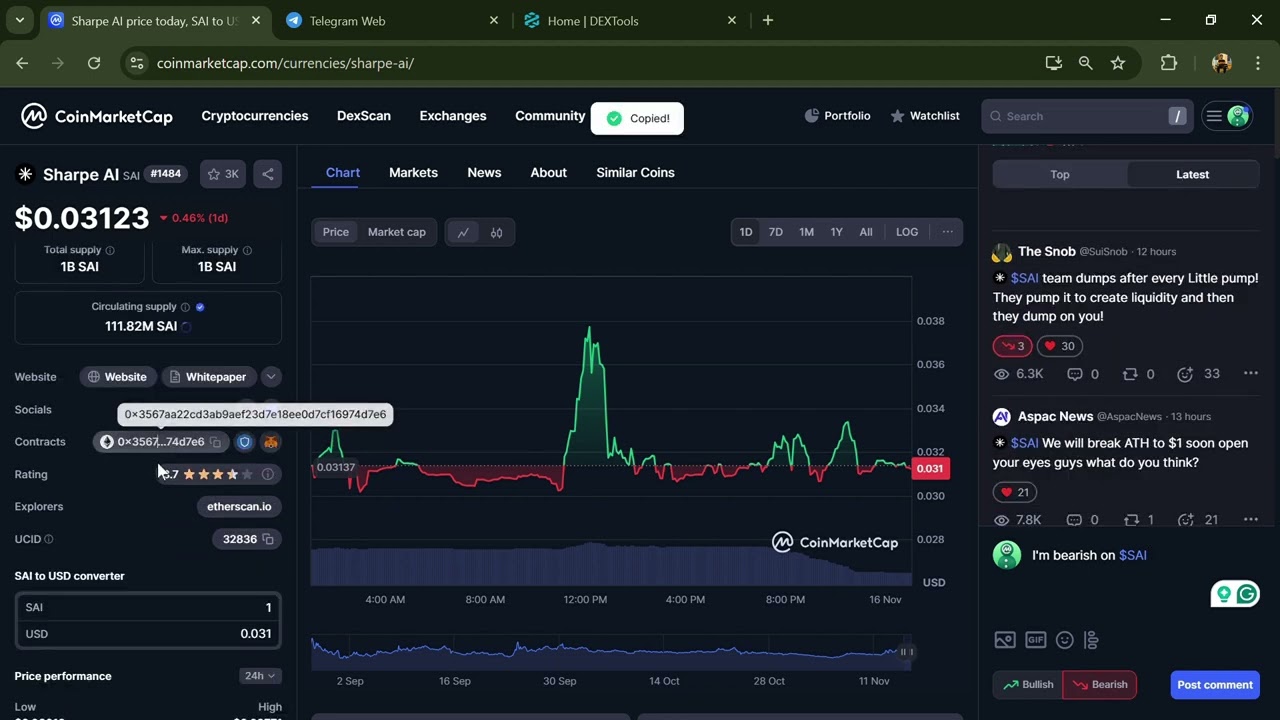Open browser tab search dropdown
This screenshot has width=1280, height=720.
(19, 20)
